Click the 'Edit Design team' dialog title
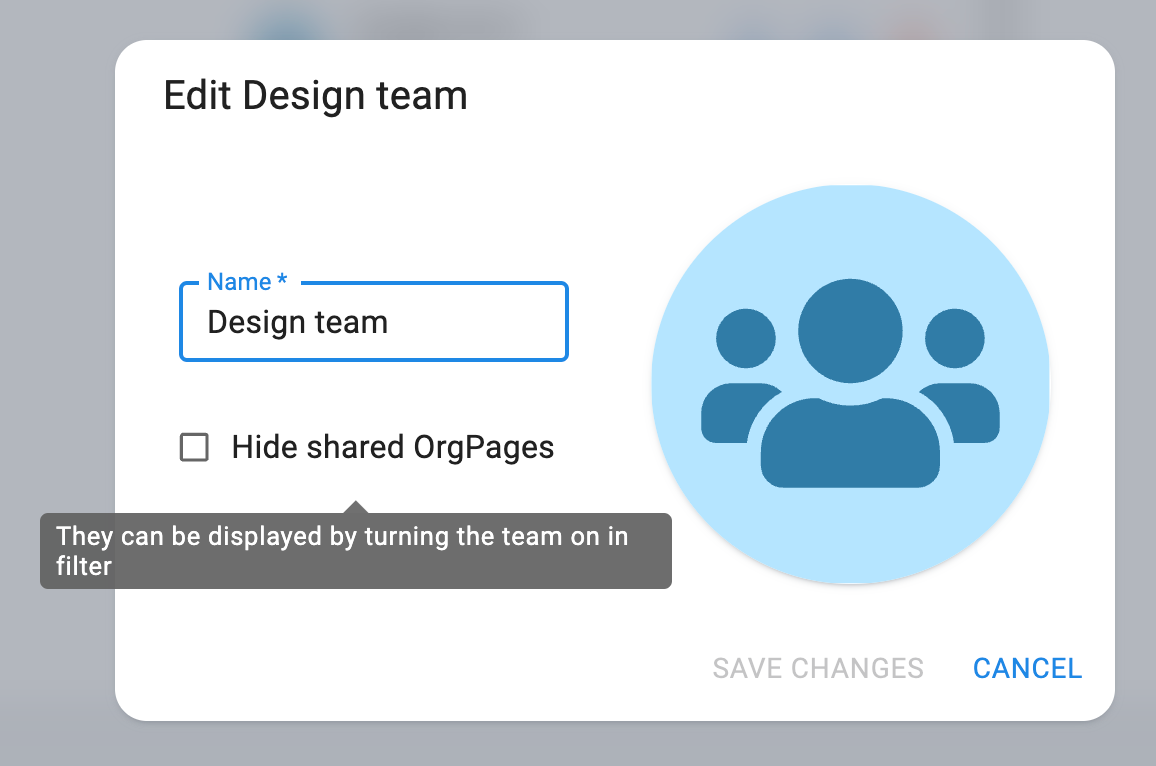 tap(315, 96)
